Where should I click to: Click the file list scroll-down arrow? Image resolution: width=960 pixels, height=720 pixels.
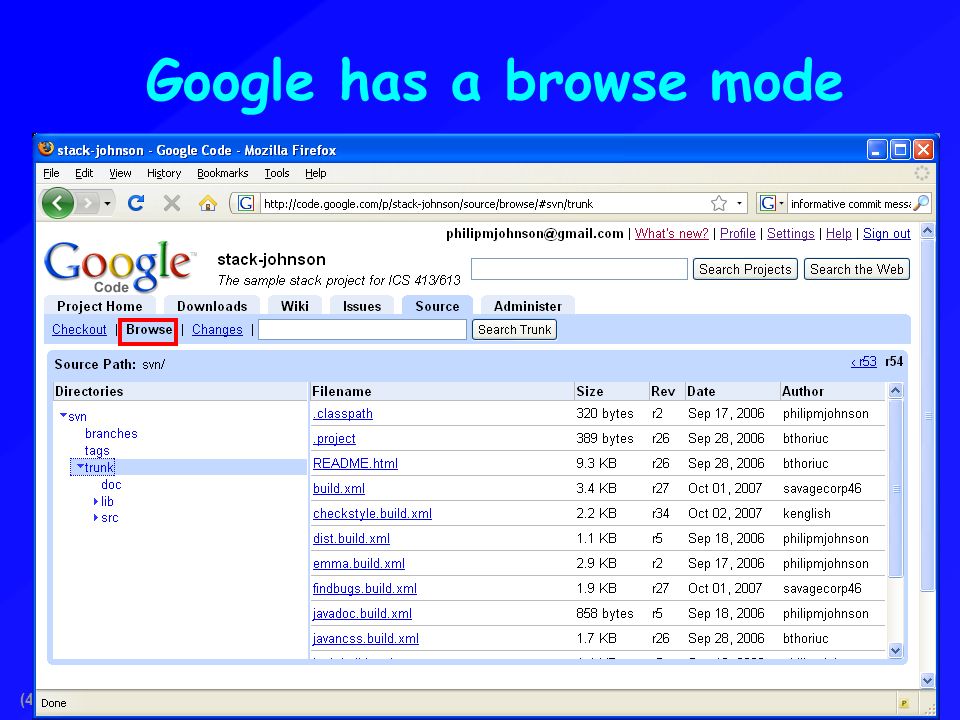coord(895,650)
